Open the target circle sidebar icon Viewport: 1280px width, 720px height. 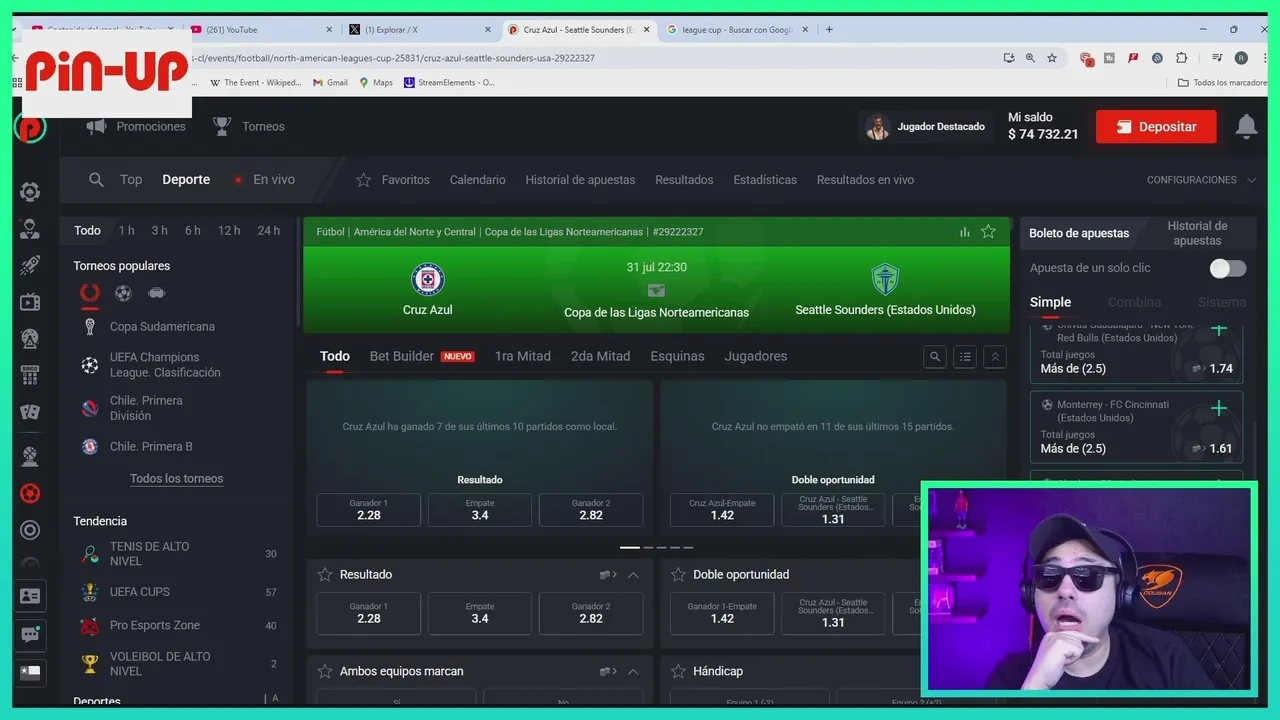(30, 530)
